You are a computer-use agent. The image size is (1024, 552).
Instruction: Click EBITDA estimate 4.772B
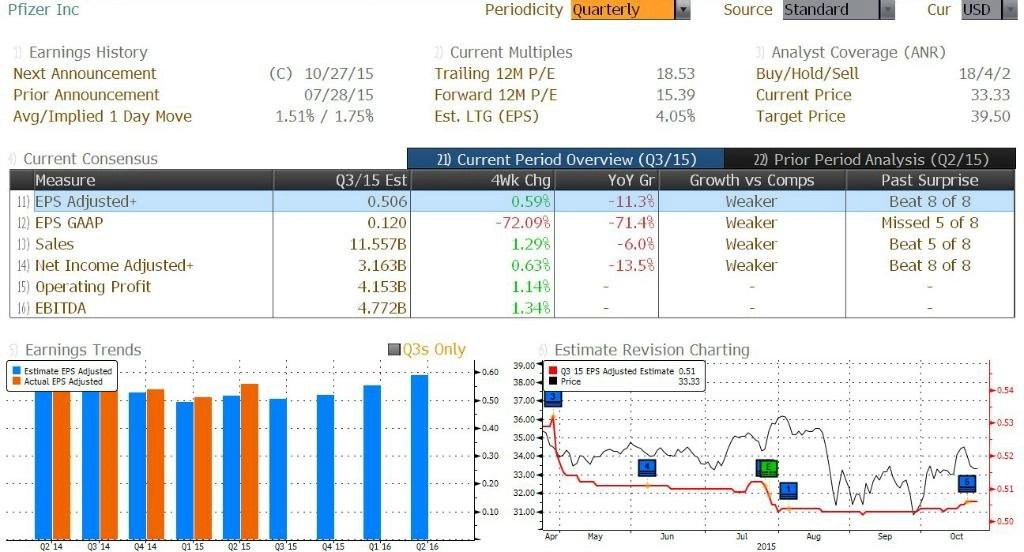[381, 308]
